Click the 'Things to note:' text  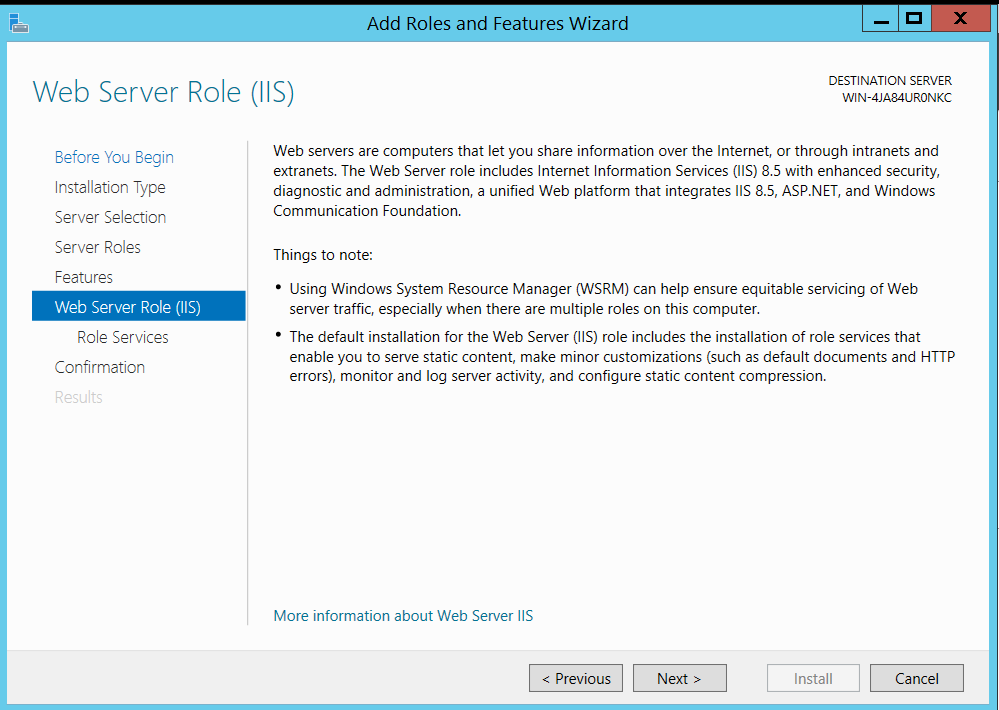[x=323, y=255]
